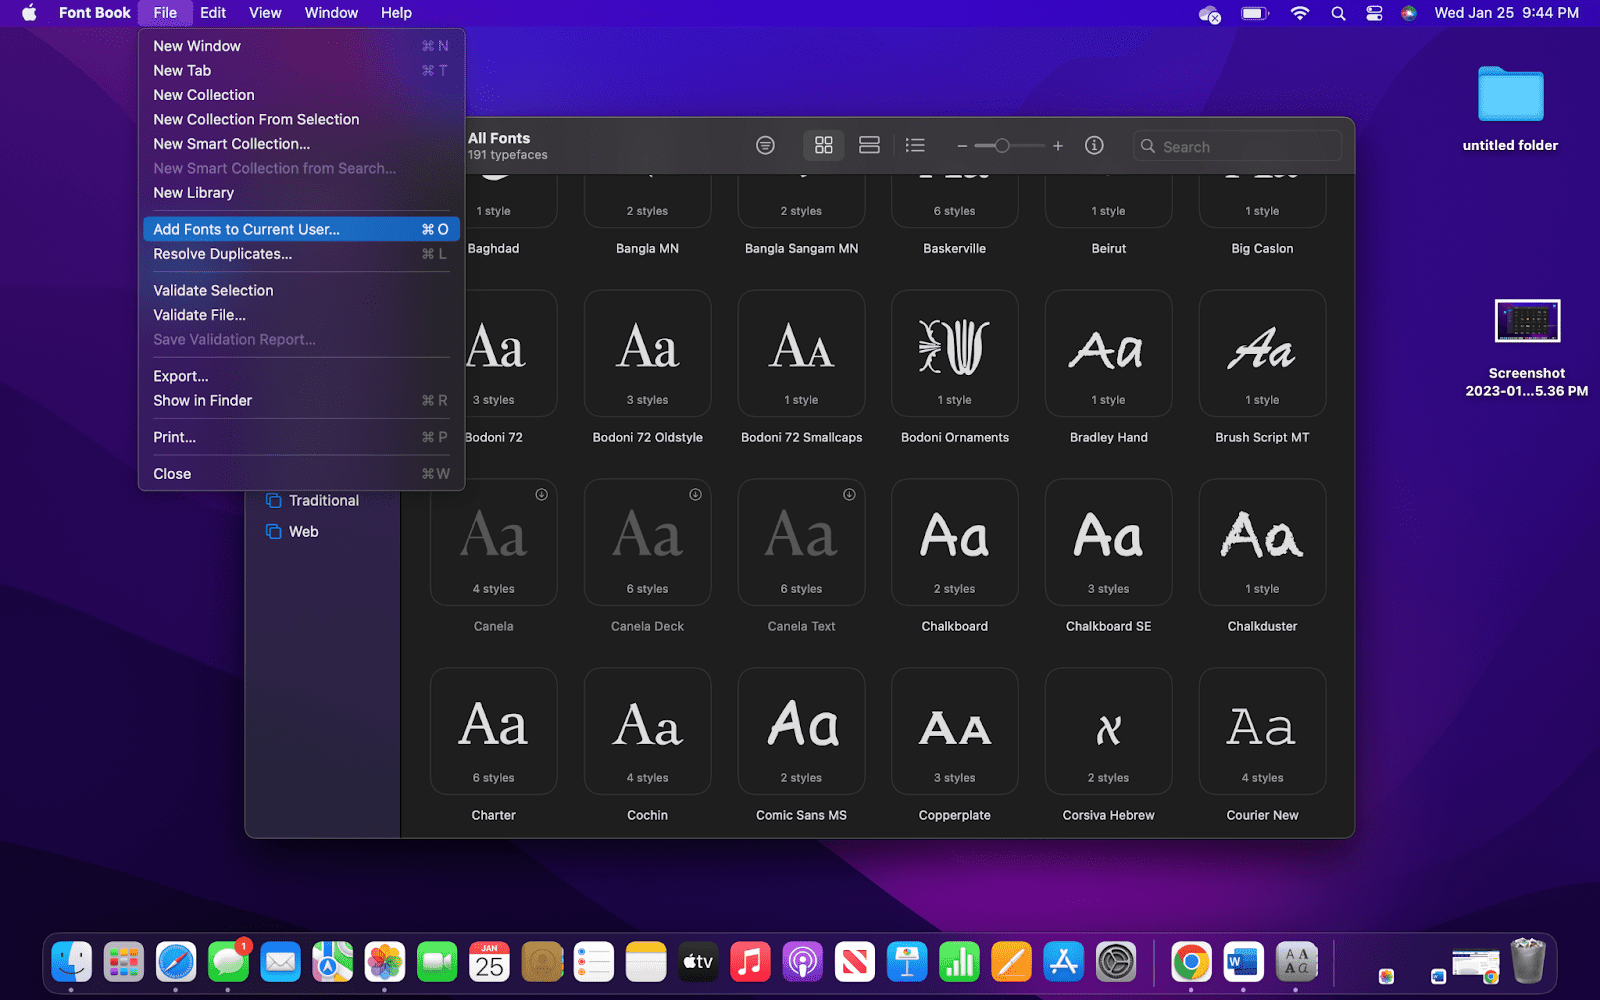
Task: Select the Brush Script MT typeface thumbnail
Action: [1263, 353]
